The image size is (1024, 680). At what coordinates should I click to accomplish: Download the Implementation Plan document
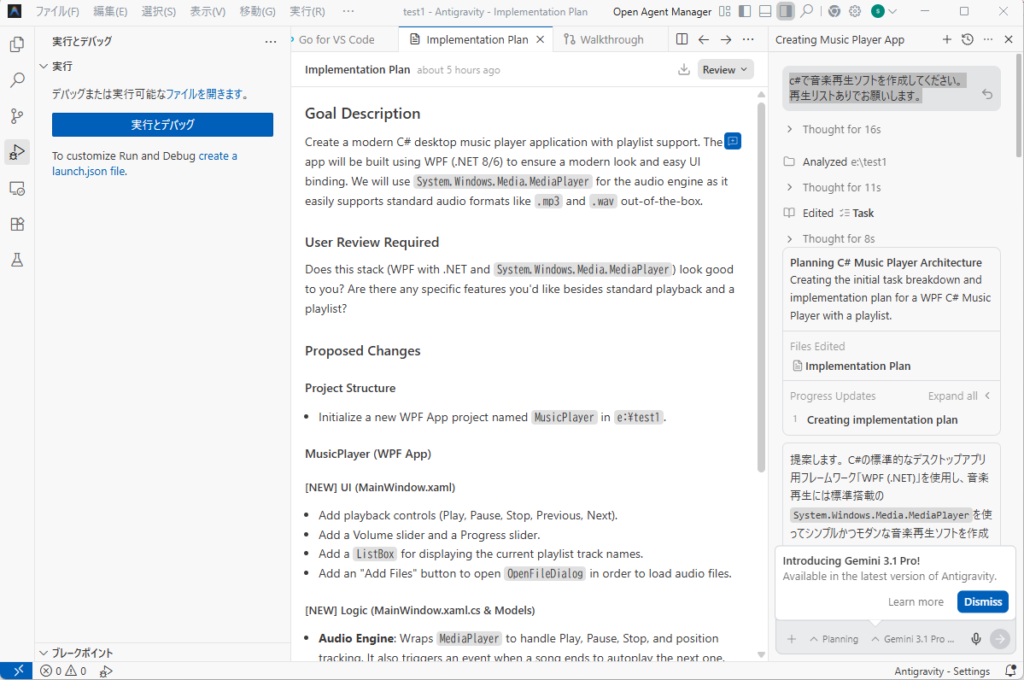(x=684, y=70)
